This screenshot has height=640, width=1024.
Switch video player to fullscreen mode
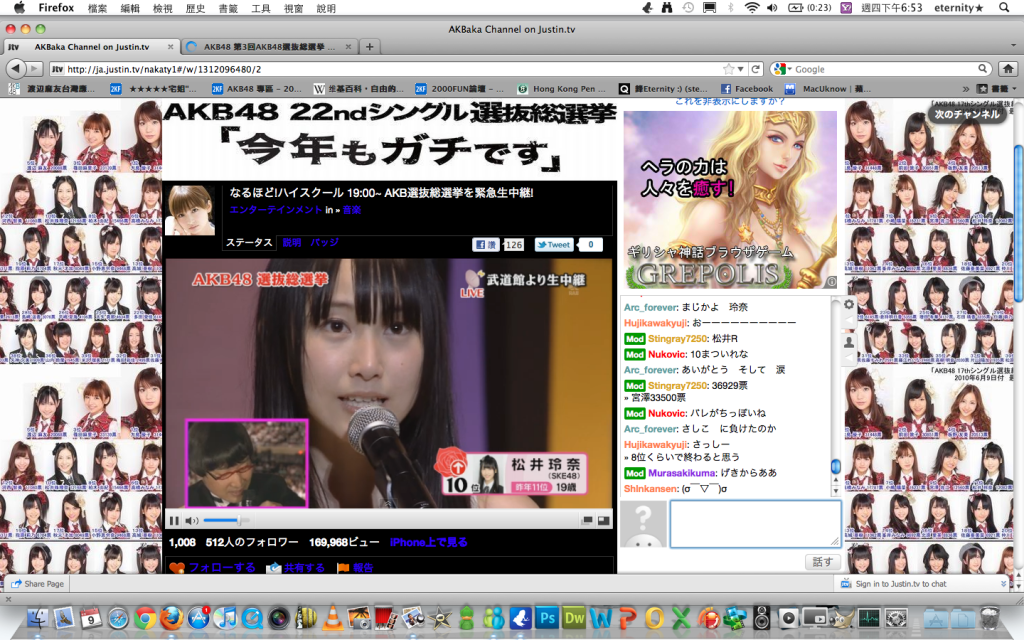(x=603, y=520)
